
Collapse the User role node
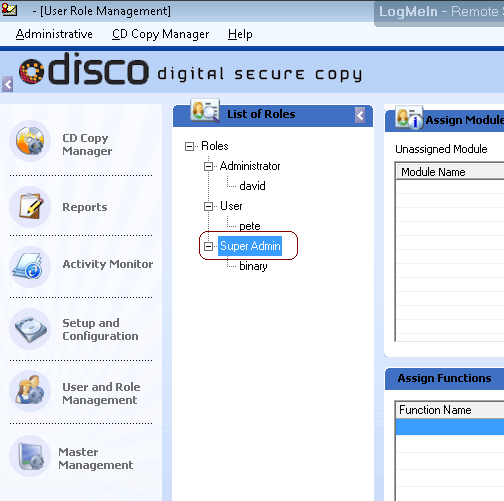pyautogui.click(x=208, y=206)
